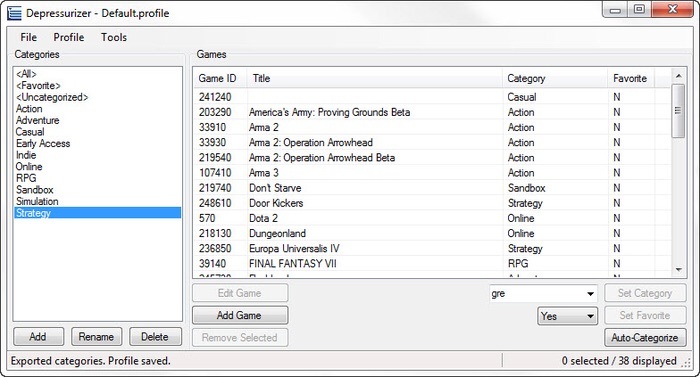Screen dimensions: 700x377
Task: Select the Europa Universalis IV row
Action: [x=432, y=248]
